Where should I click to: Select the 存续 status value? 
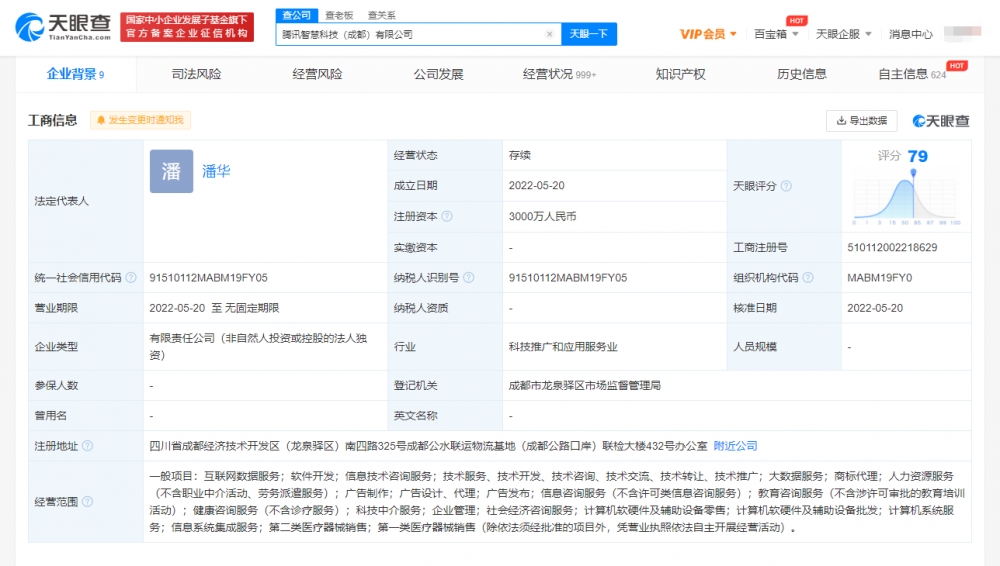(520, 155)
